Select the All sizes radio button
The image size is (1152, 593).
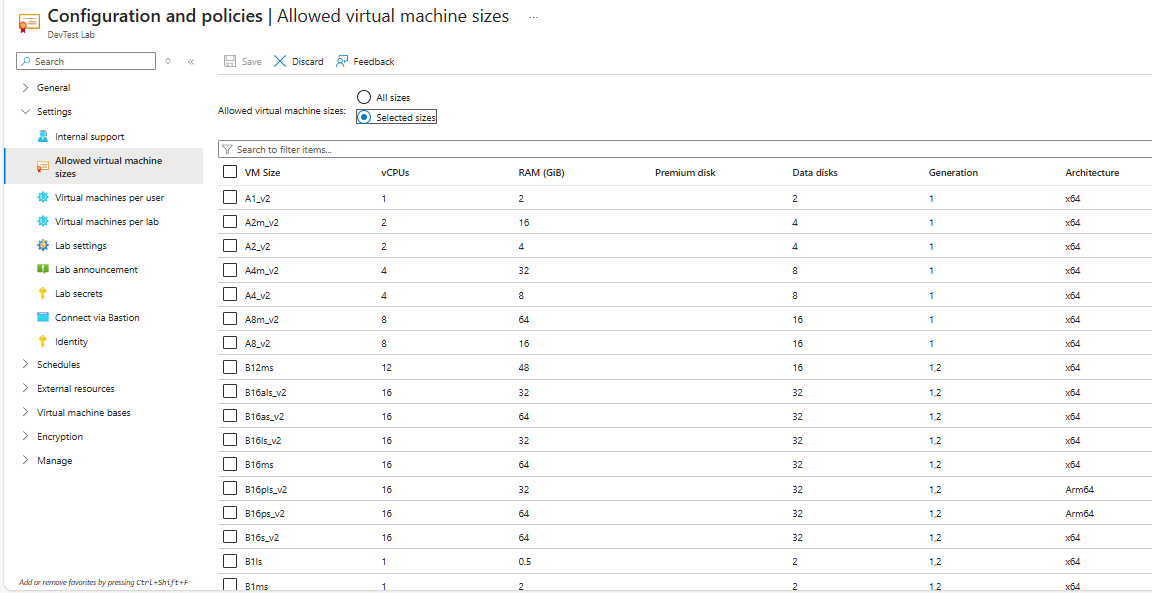(x=363, y=97)
